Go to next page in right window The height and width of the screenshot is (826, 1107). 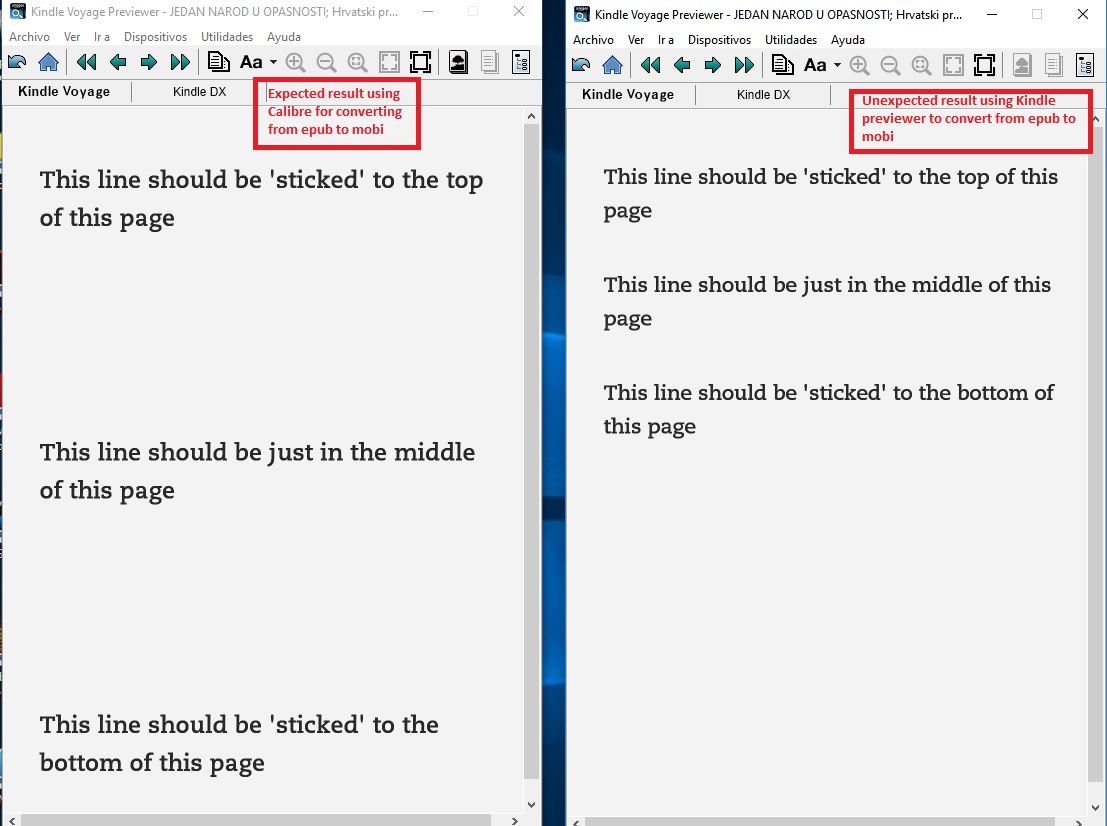[x=712, y=66]
